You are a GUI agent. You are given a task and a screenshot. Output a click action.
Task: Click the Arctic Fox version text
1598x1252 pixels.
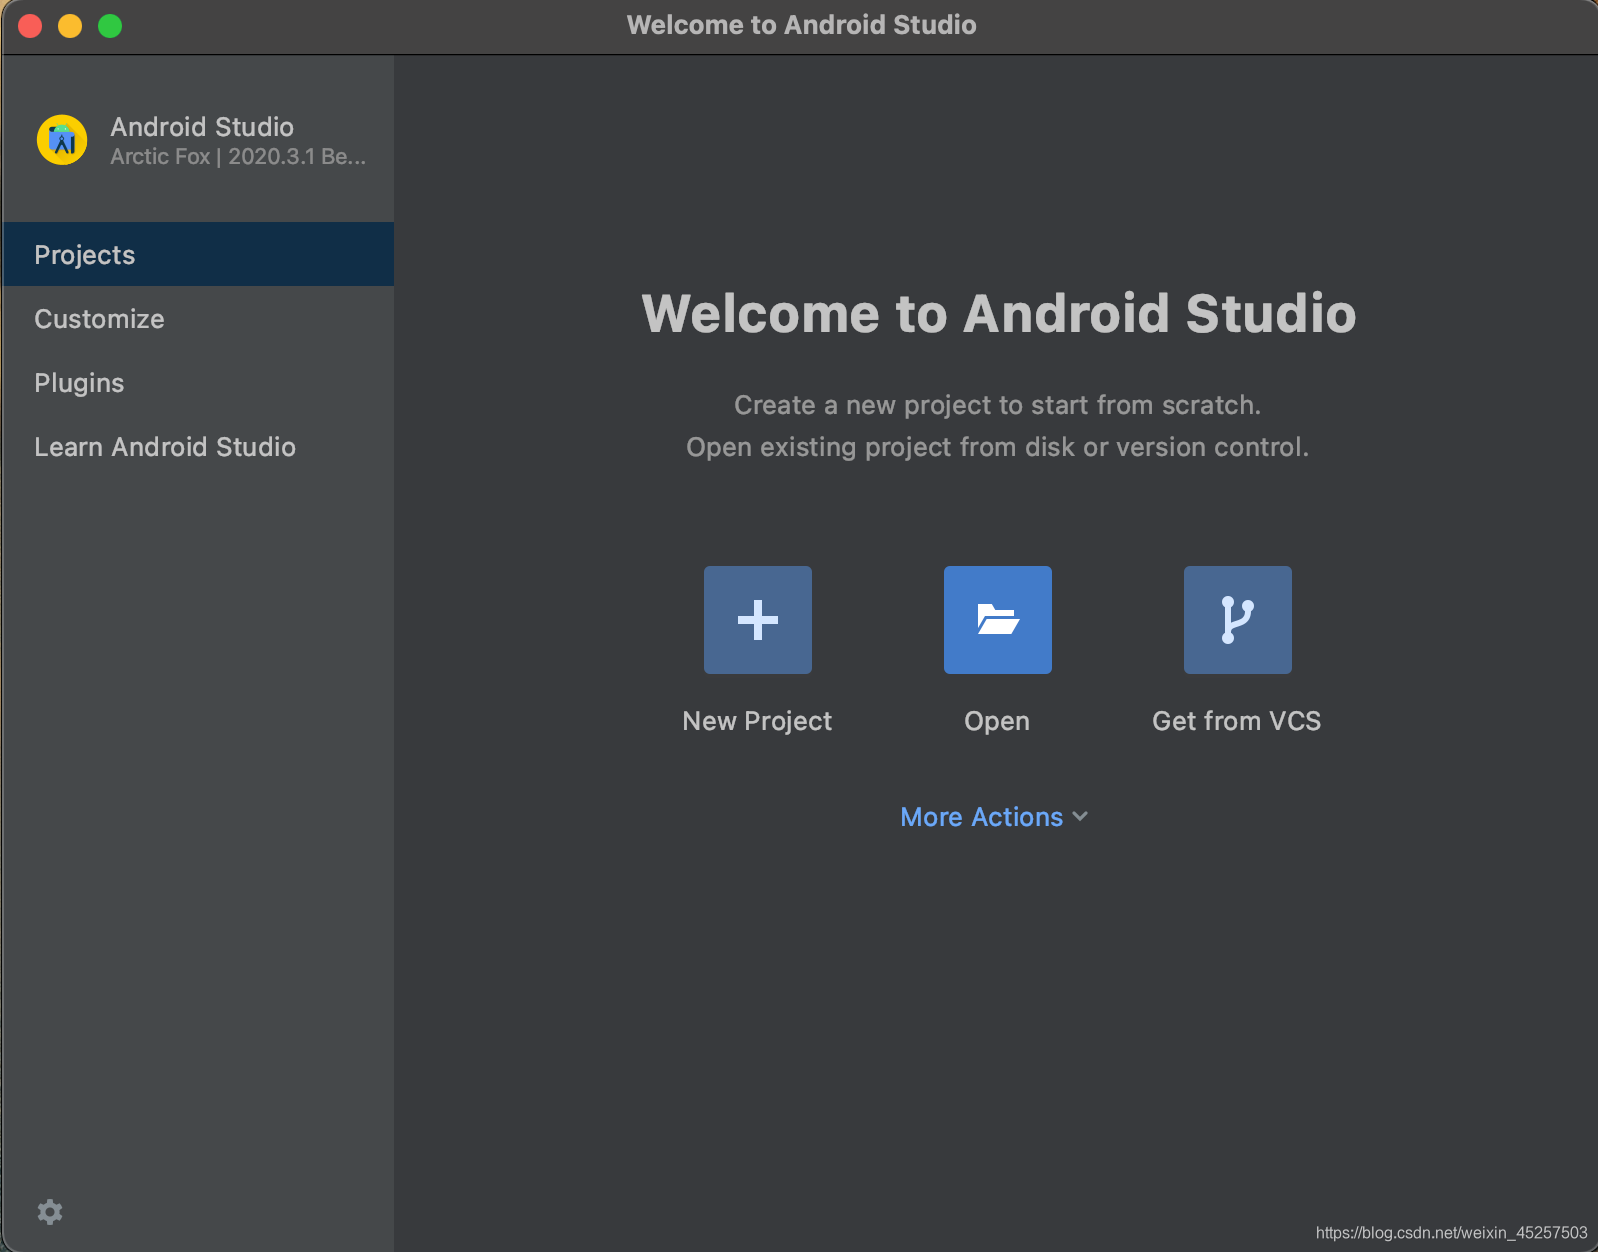238,157
